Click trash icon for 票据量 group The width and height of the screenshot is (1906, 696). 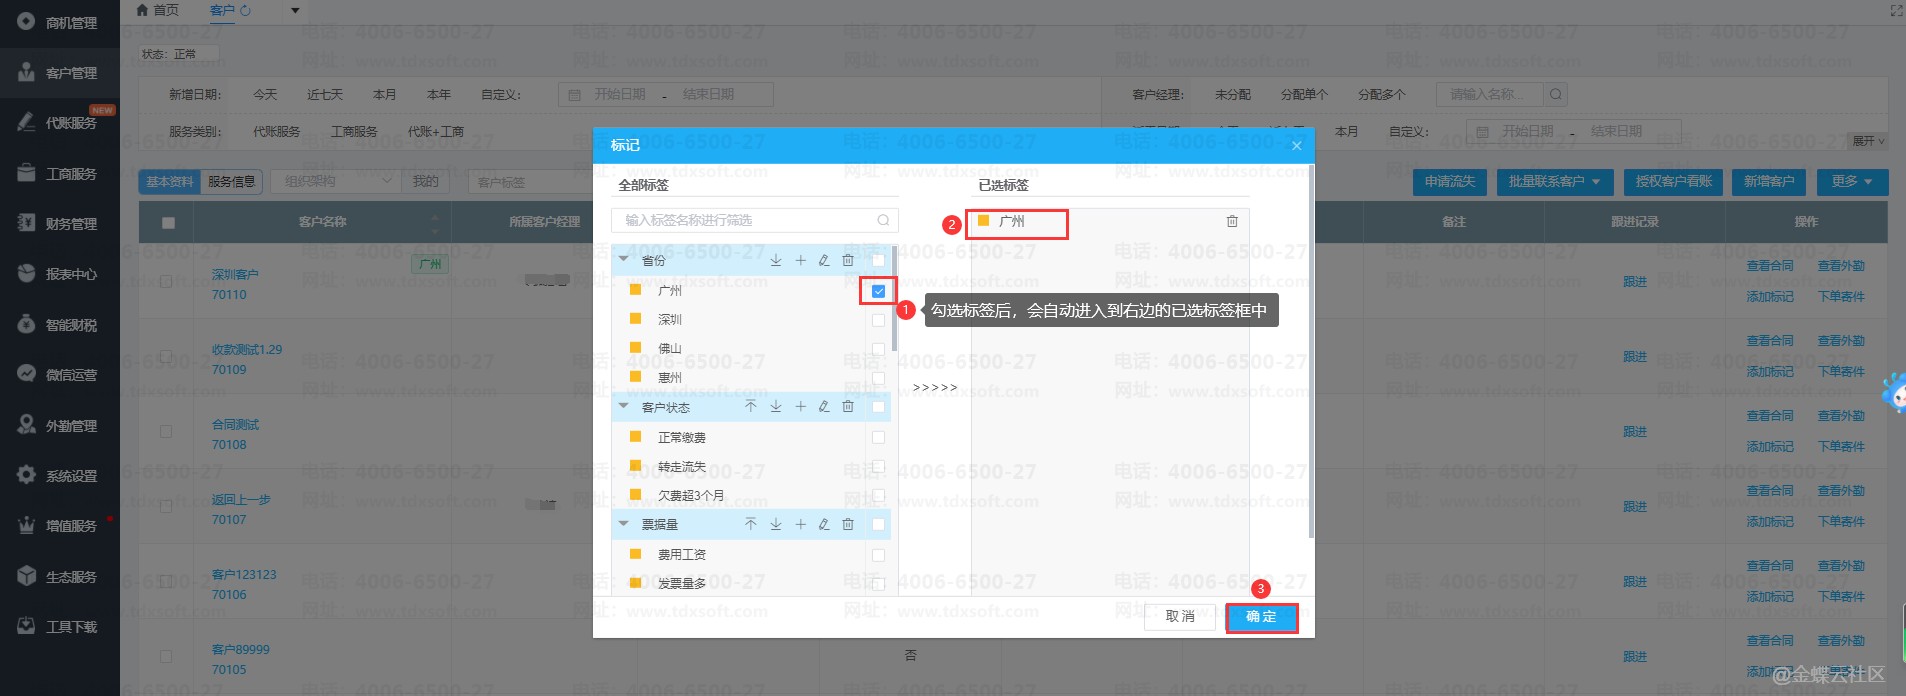(848, 524)
